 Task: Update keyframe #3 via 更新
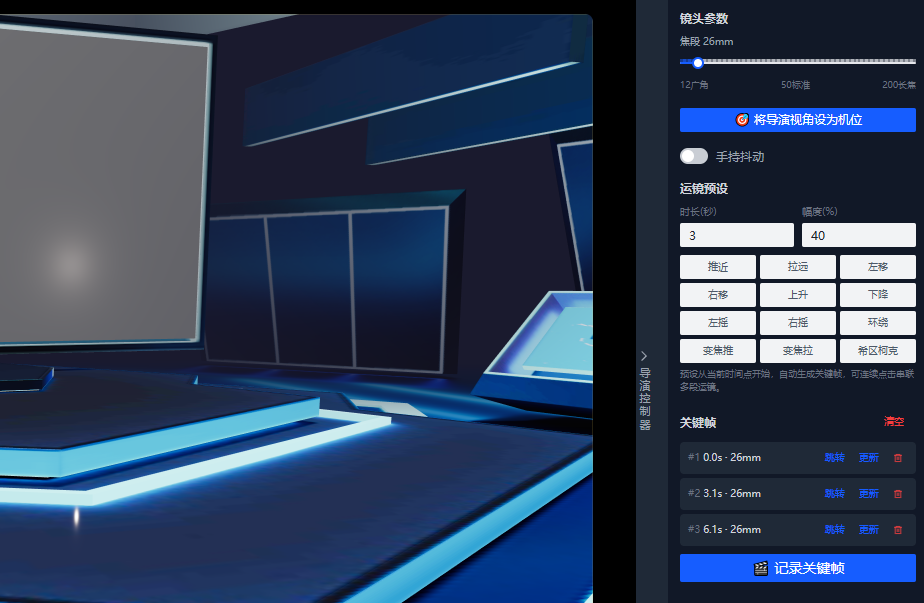coord(869,530)
